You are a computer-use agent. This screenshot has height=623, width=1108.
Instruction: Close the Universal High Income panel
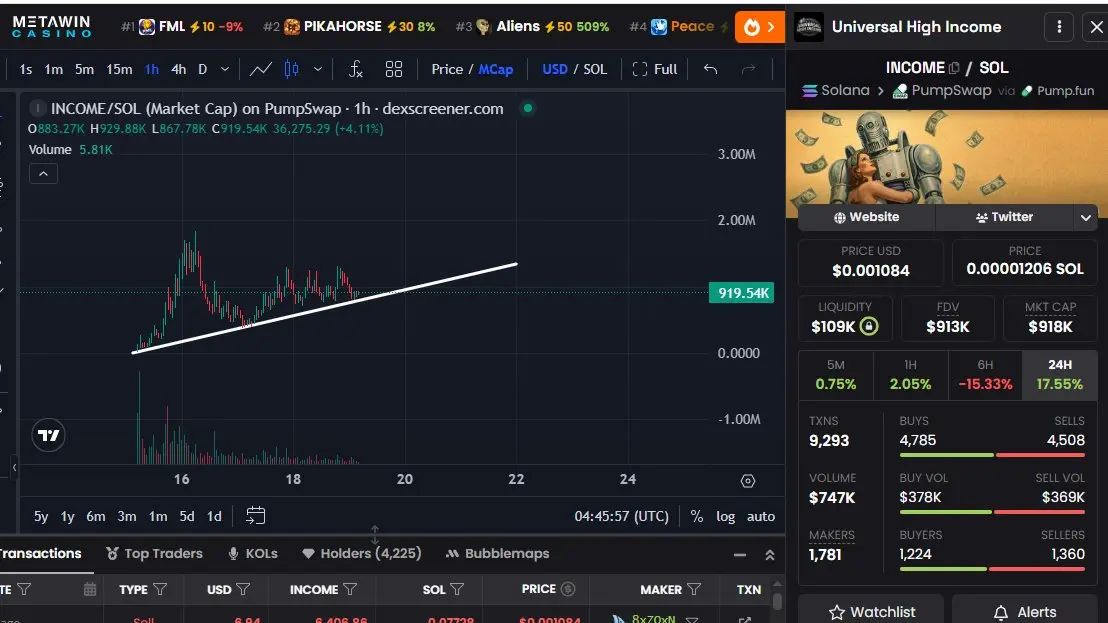point(1096,27)
